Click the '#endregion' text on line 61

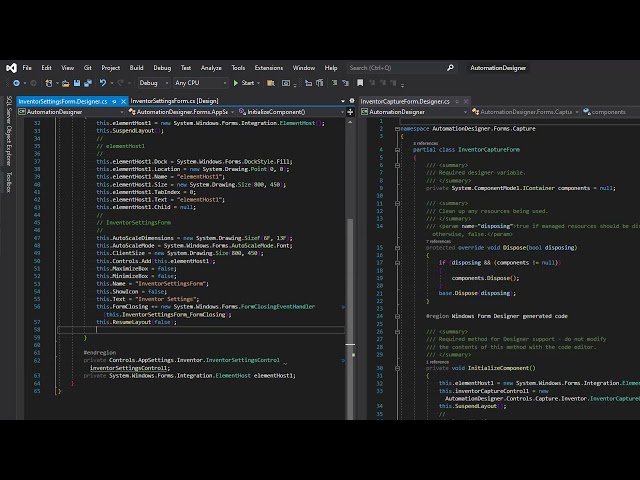click(100, 353)
